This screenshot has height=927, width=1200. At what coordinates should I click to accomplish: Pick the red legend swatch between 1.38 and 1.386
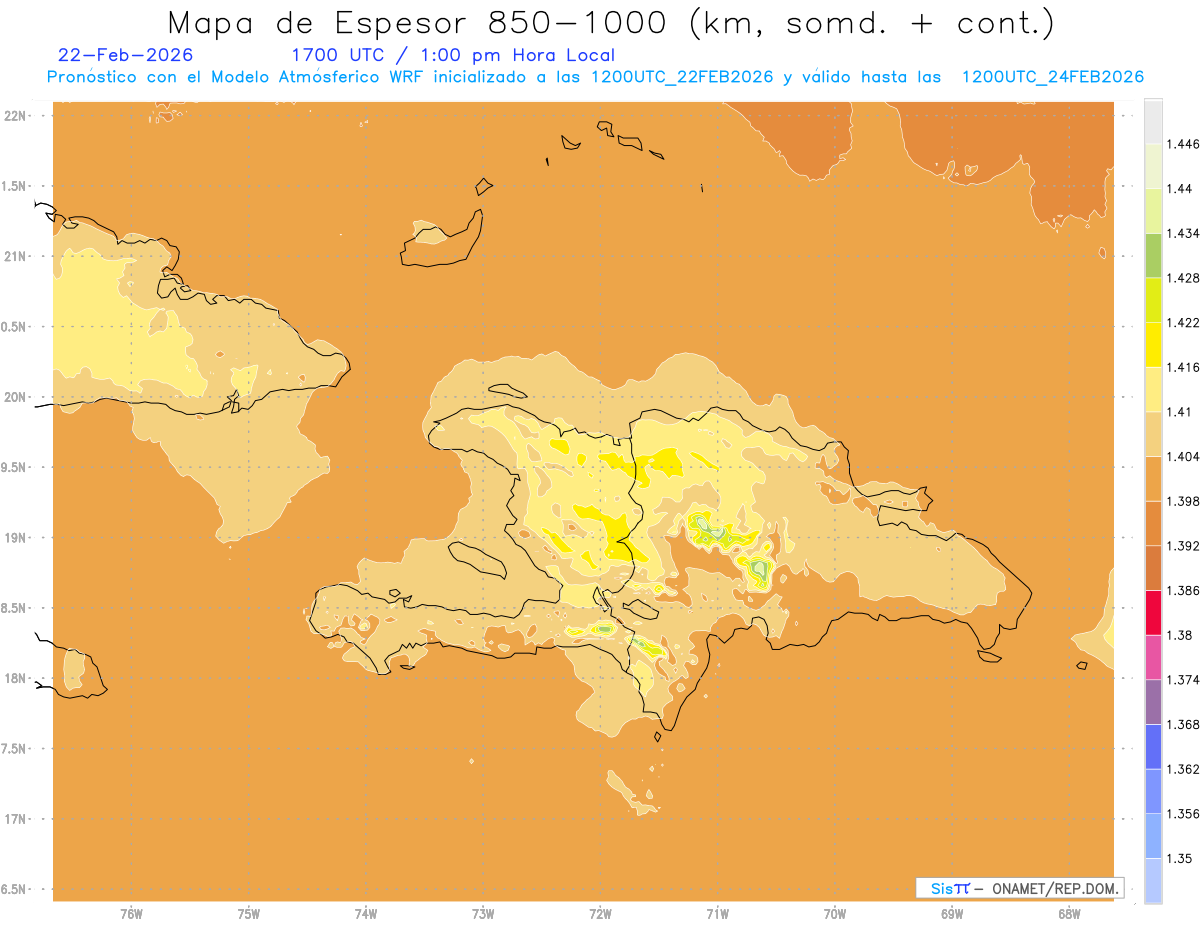(x=1153, y=613)
